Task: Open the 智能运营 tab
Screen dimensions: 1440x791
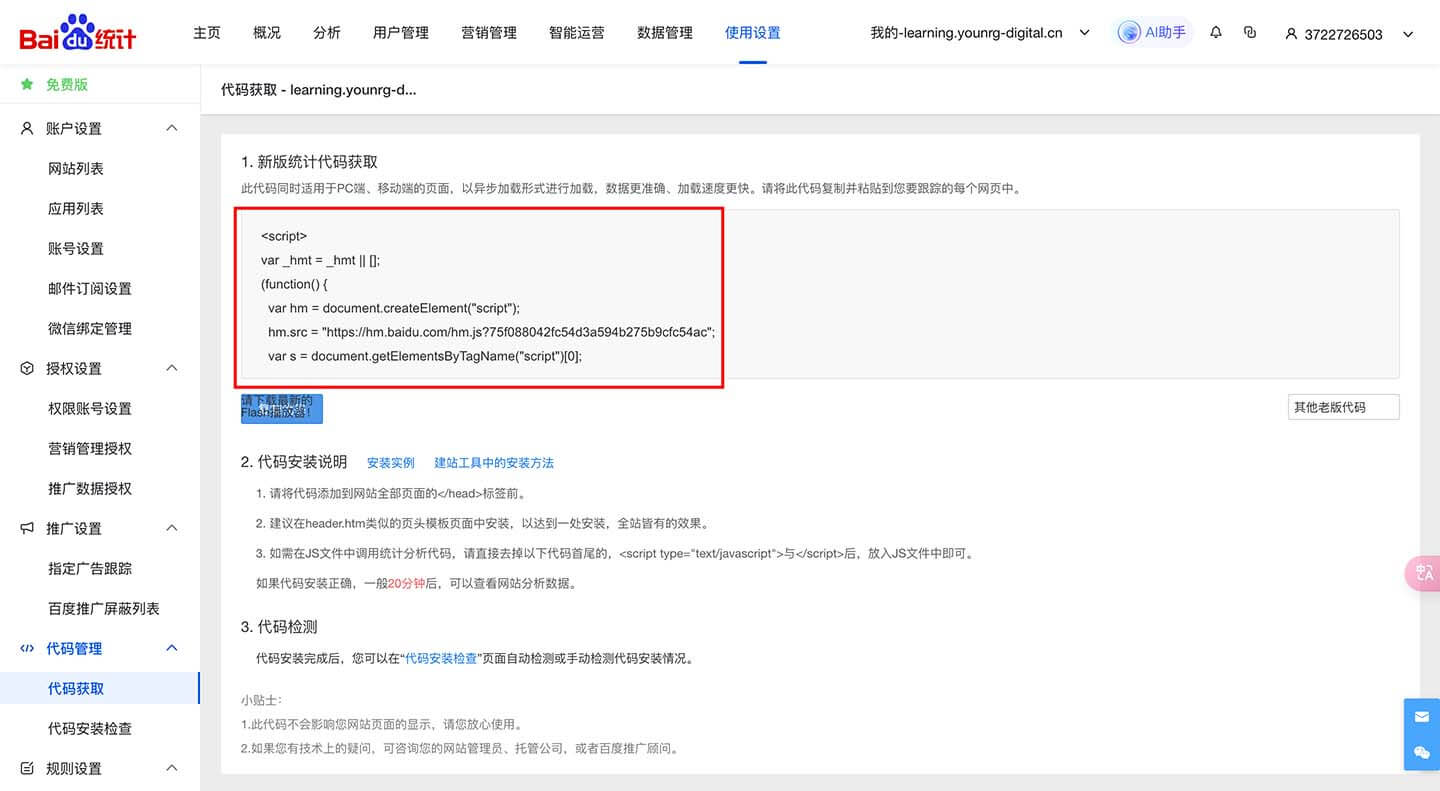Action: (x=577, y=33)
